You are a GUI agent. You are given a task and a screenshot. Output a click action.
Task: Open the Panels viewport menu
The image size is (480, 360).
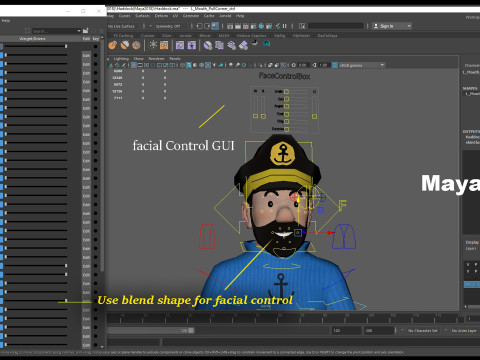coord(175,59)
